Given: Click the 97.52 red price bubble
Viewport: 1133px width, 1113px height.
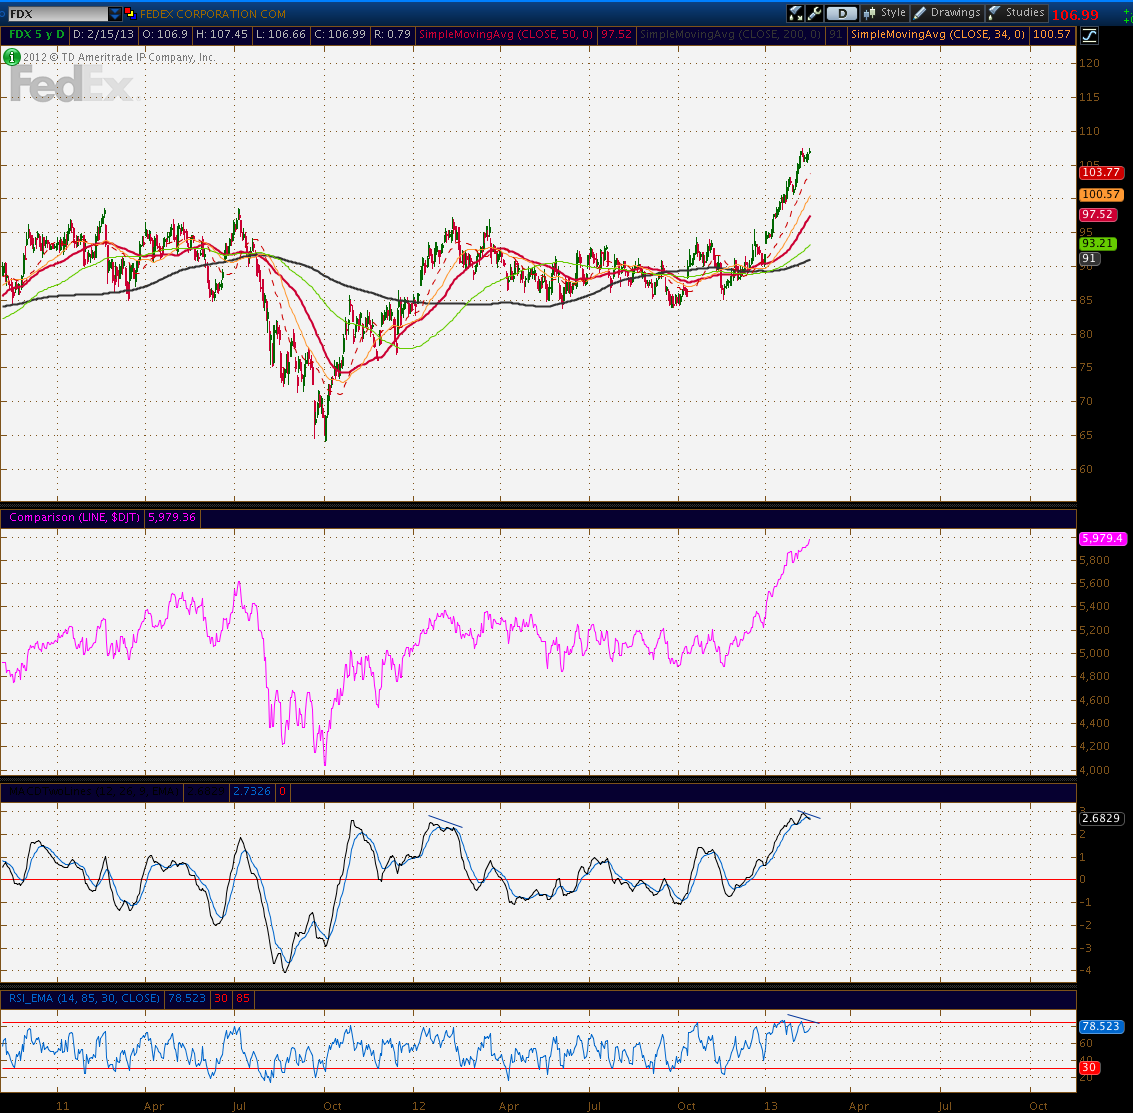Looking at the screenshot, I should pos(1098,215).
